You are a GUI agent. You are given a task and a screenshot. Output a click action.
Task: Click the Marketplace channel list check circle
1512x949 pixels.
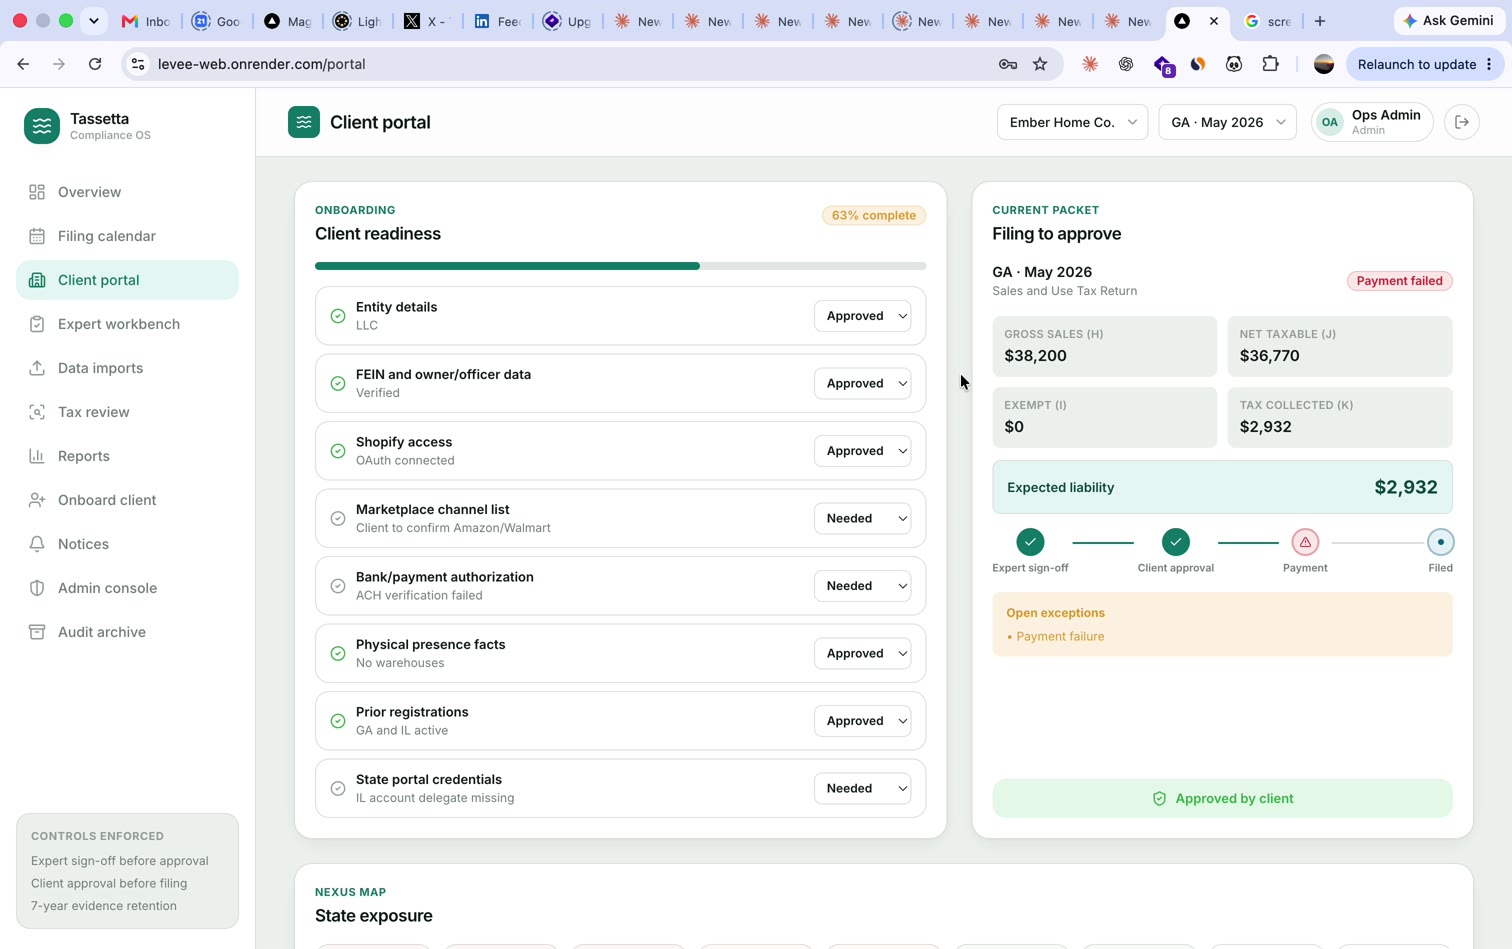click(338, 518)
